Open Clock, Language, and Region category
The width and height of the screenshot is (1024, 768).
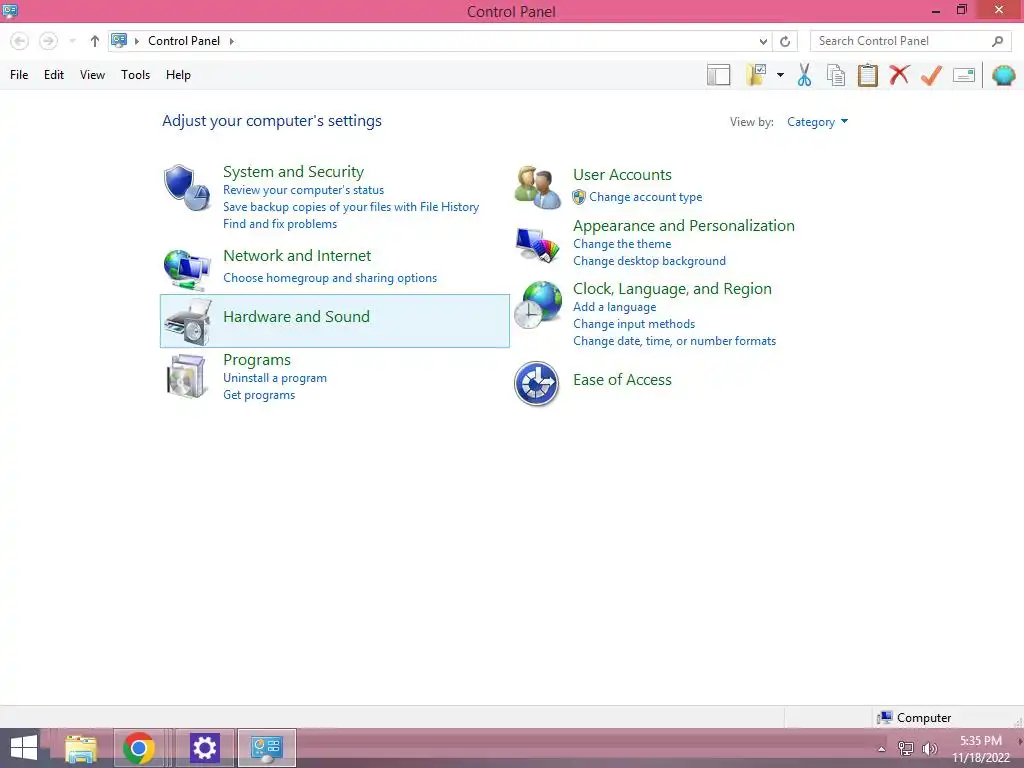pos(672,289)
